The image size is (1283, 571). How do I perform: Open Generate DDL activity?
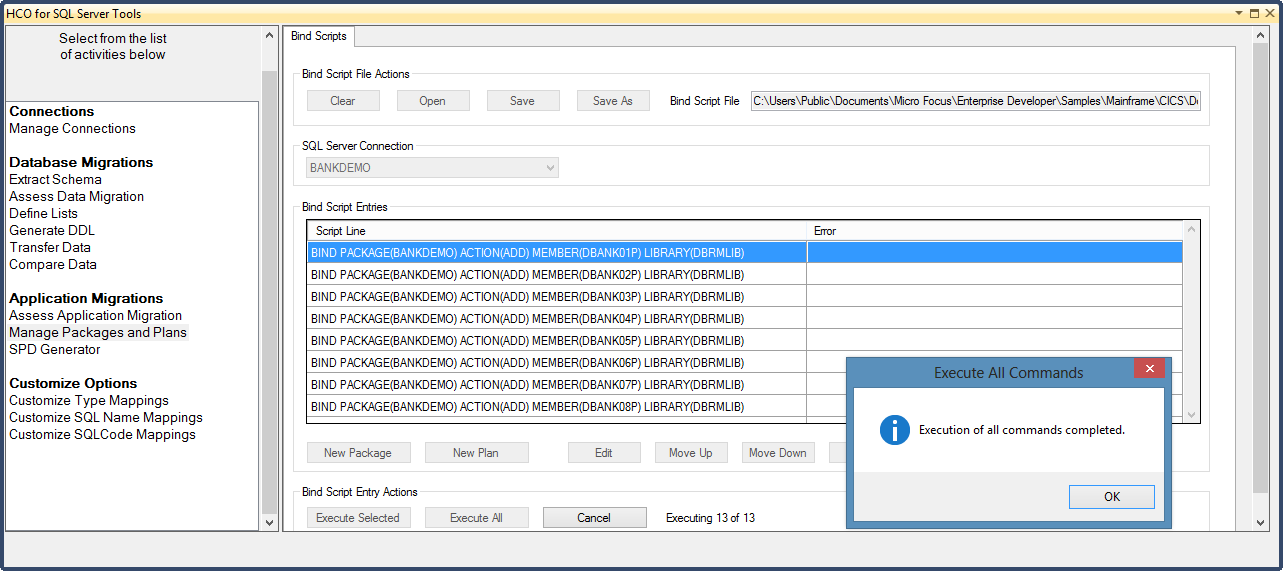52,231
